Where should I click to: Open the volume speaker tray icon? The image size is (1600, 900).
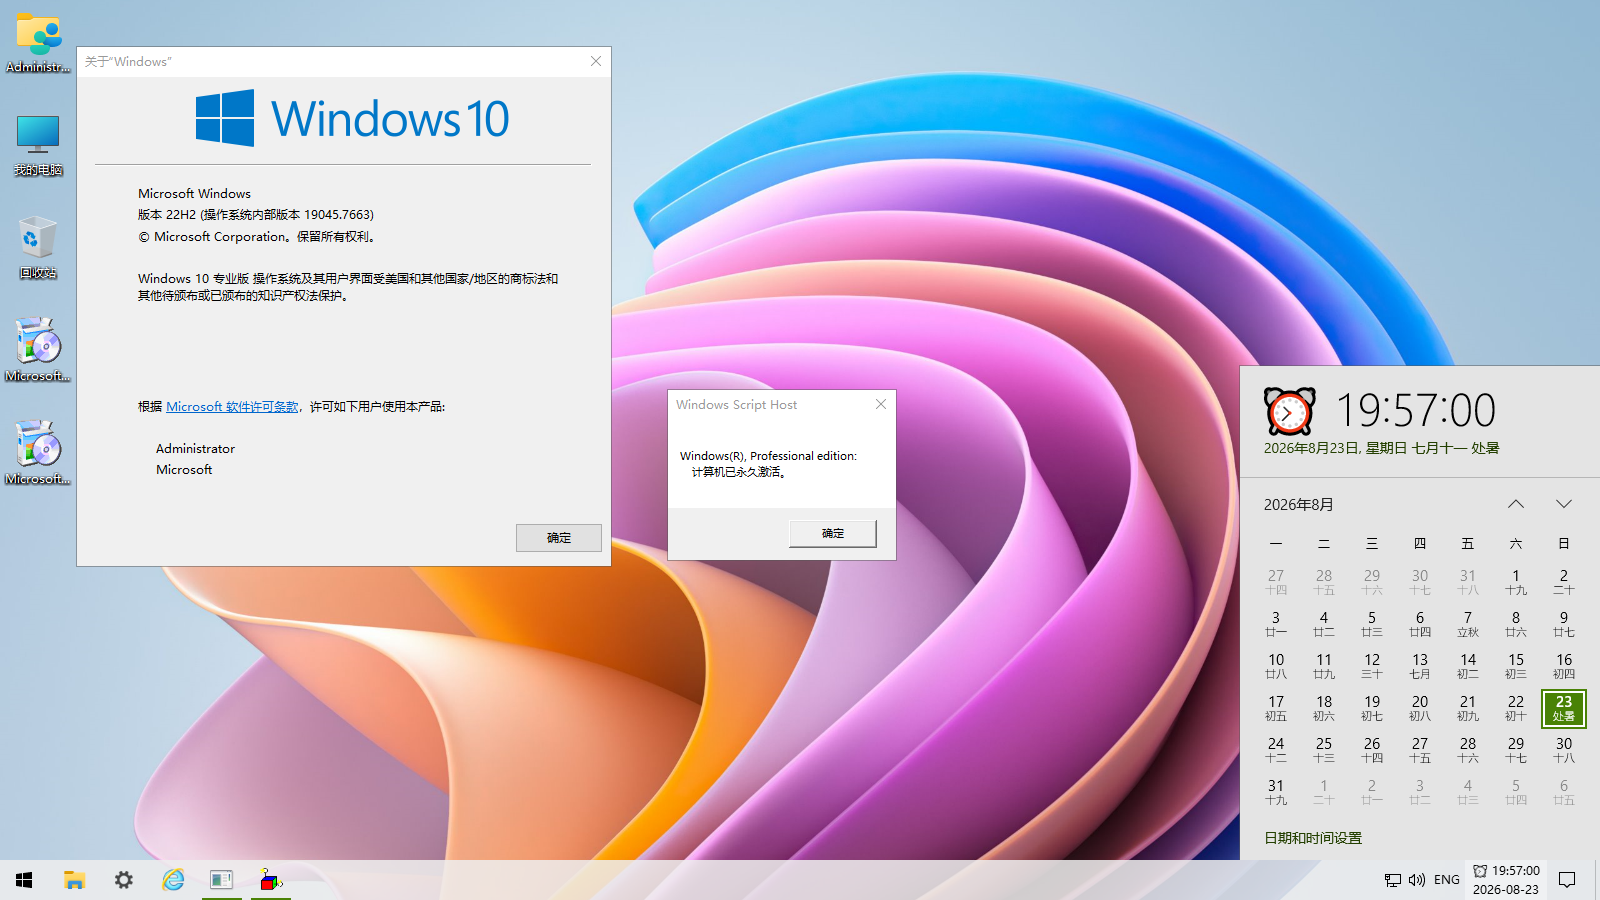coord(1416,880)
